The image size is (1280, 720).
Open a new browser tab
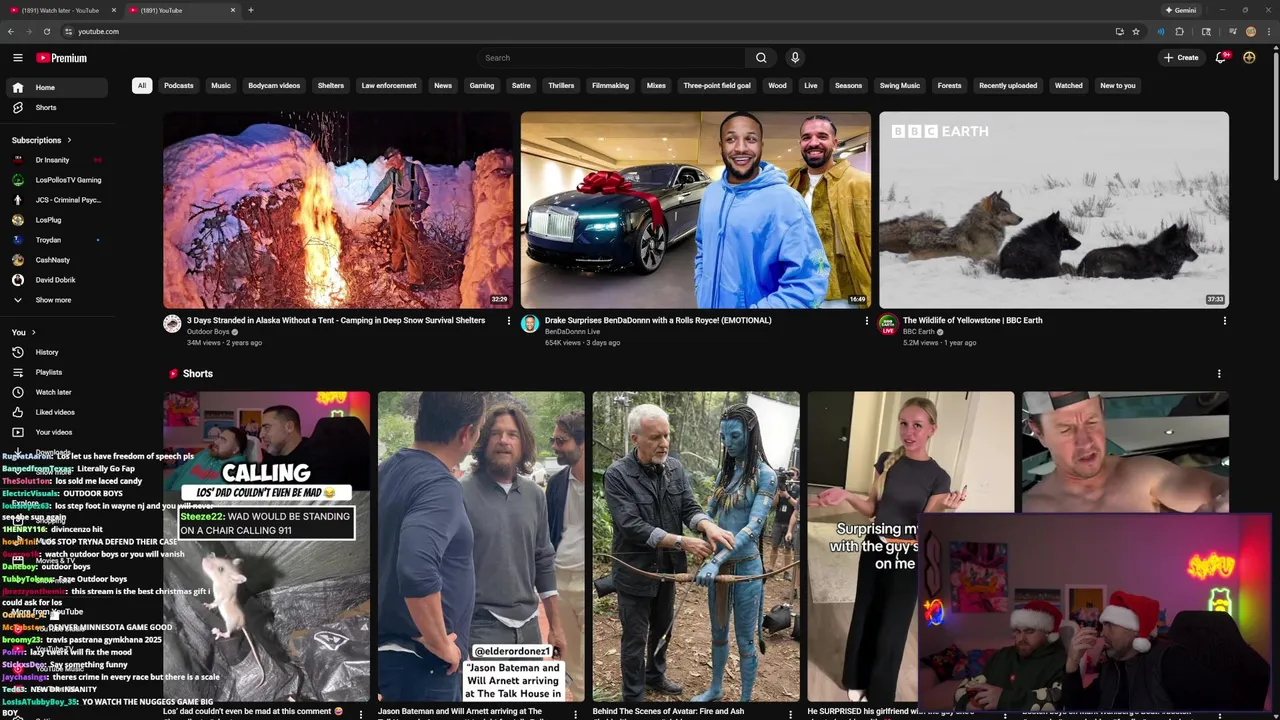[x=250, y=10]
